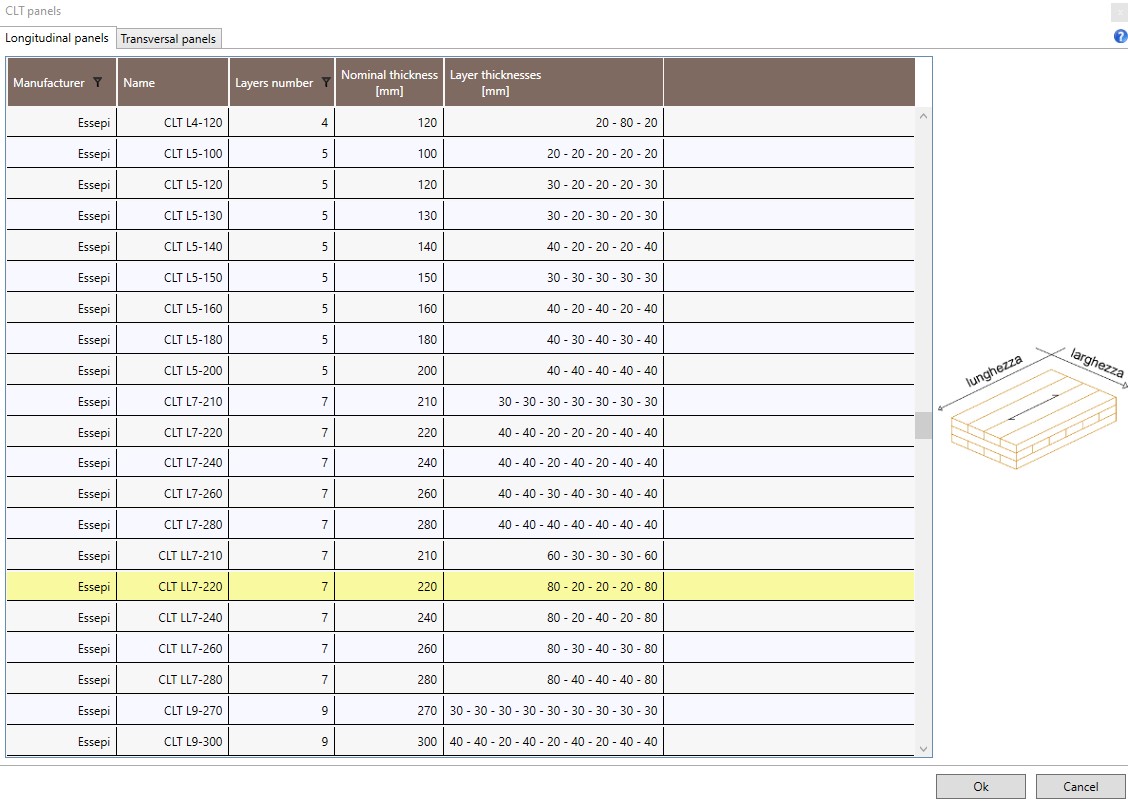Click nominal thickness 270 cell
This screenshot has width=1128, height=804.
[389, 711]
